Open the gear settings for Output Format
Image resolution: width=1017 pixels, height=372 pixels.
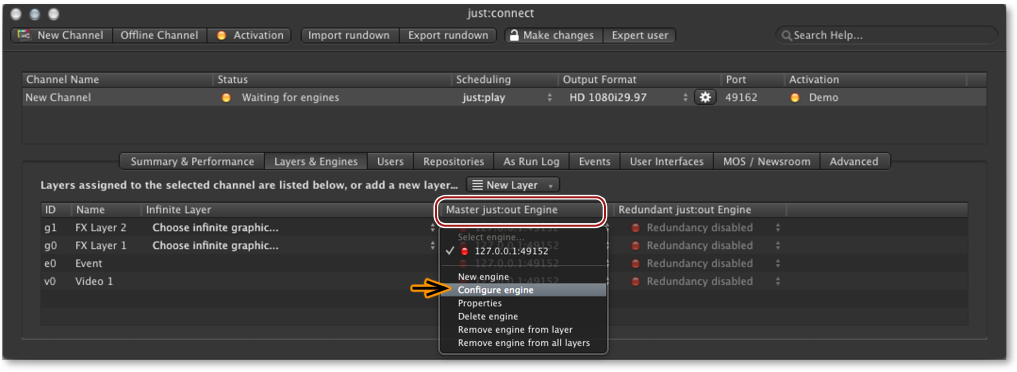pos(705,98)
